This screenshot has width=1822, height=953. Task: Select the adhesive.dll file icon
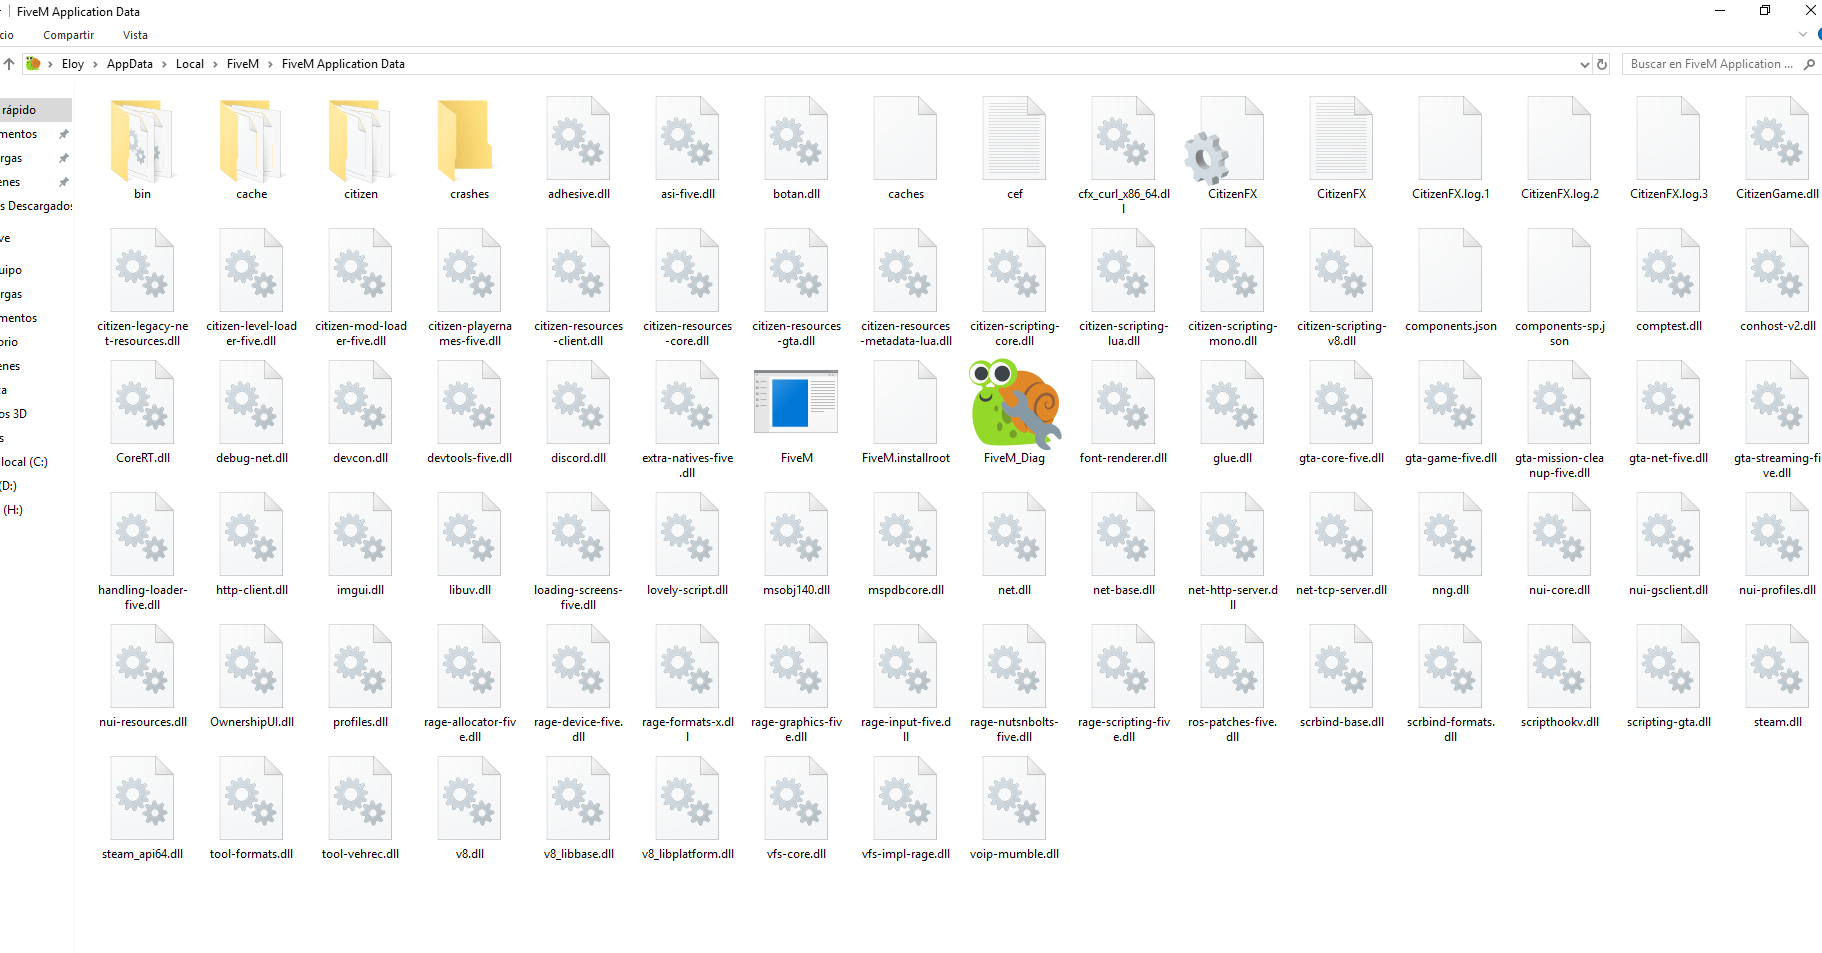coord(578,140)
